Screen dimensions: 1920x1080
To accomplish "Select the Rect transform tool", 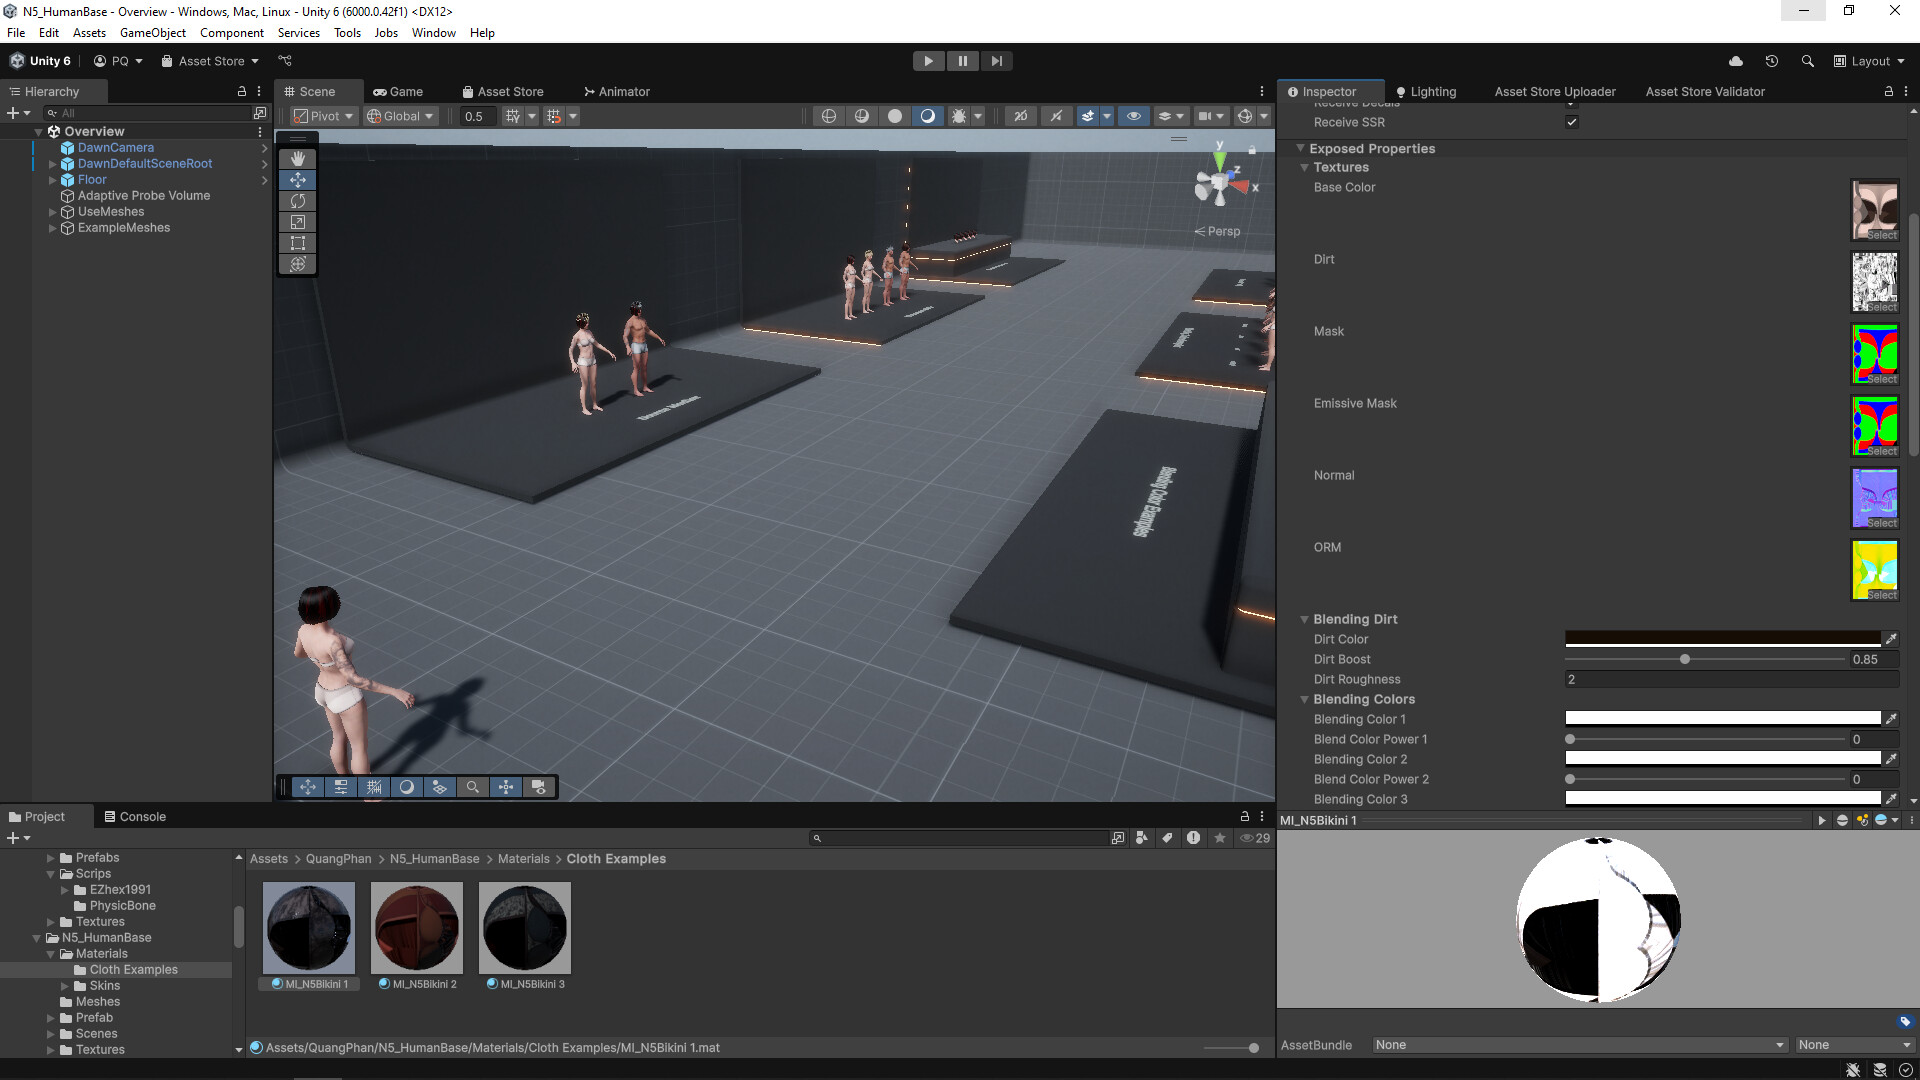I will [298, 243].
